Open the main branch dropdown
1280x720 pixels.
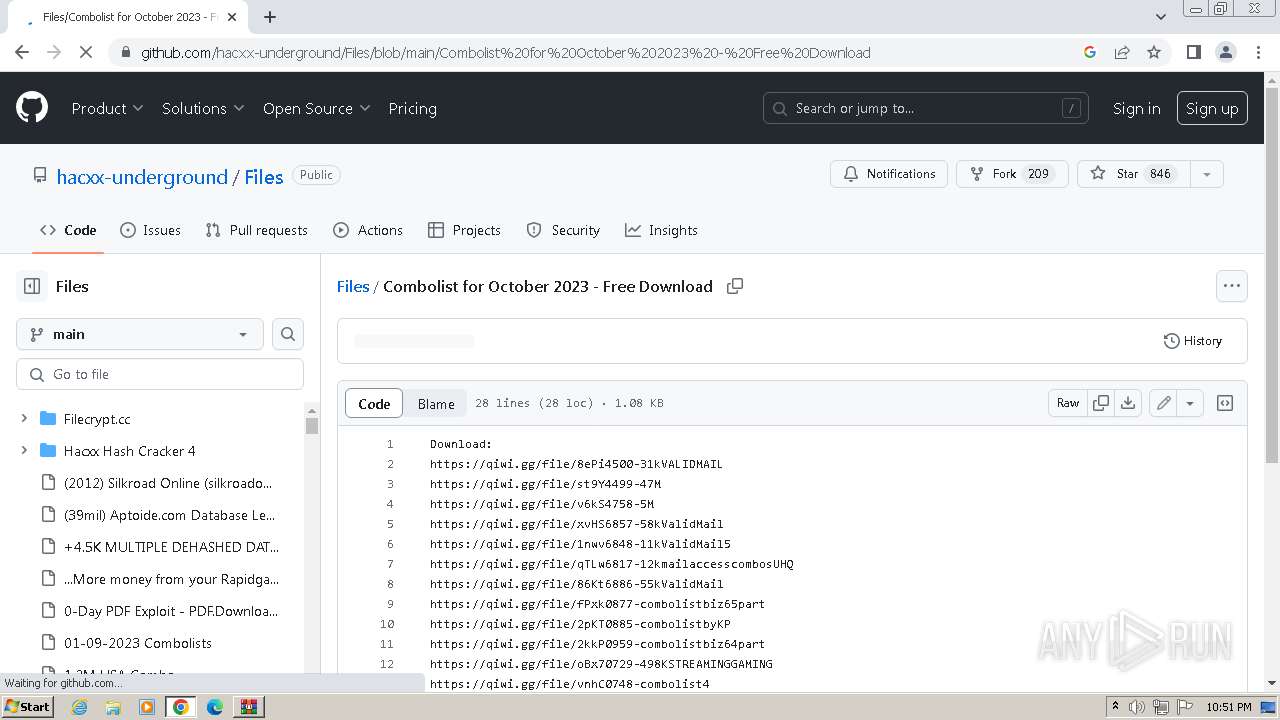pyautogui.click(x=140, y=334)
